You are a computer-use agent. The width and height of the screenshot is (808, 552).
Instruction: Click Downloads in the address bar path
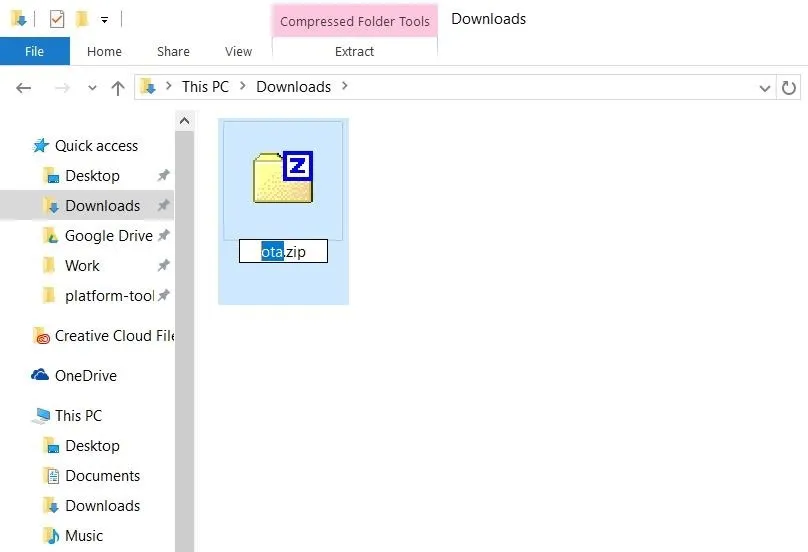(293, 87)
